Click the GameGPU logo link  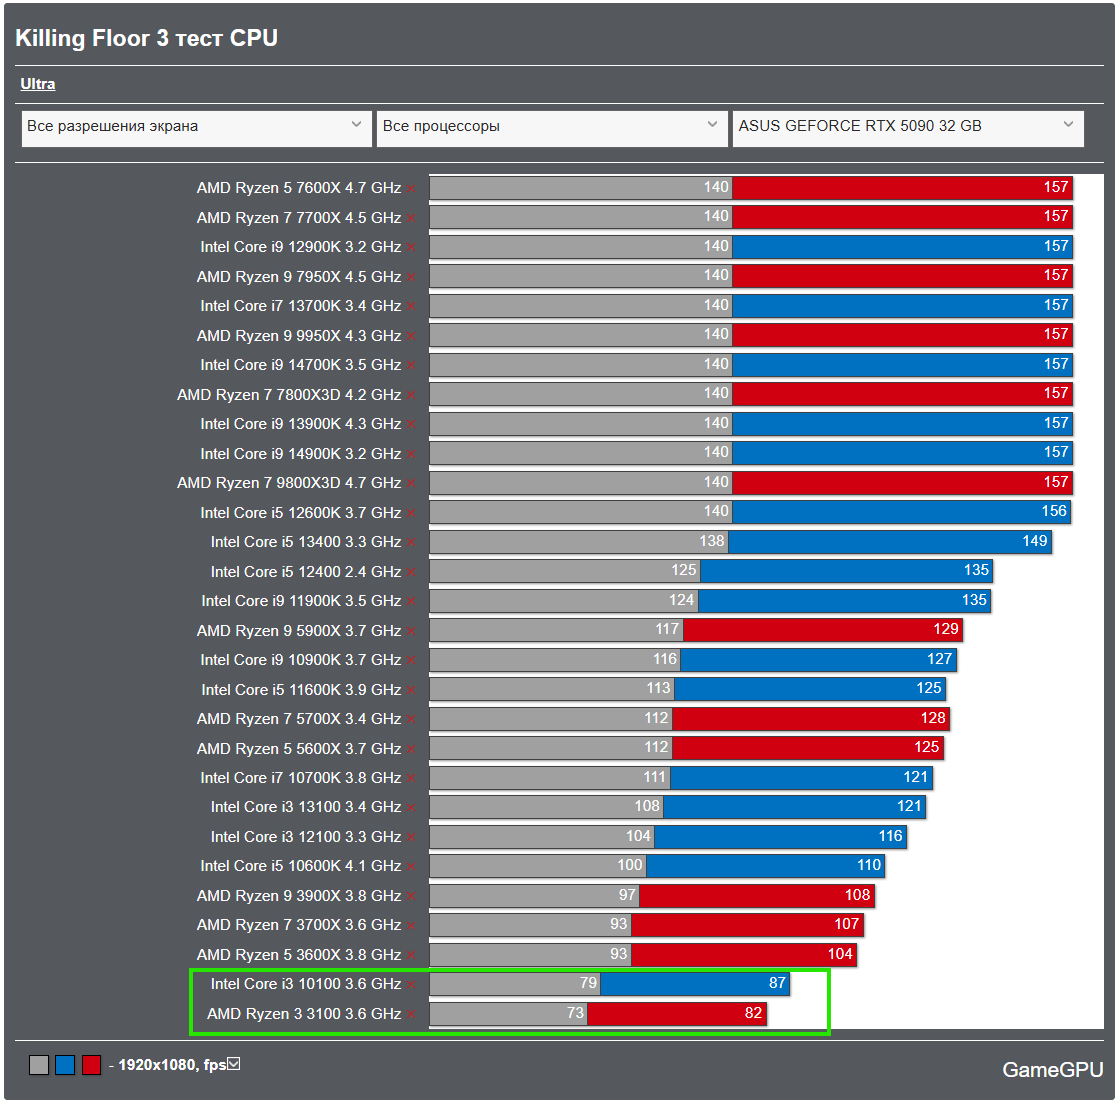1052,1069
